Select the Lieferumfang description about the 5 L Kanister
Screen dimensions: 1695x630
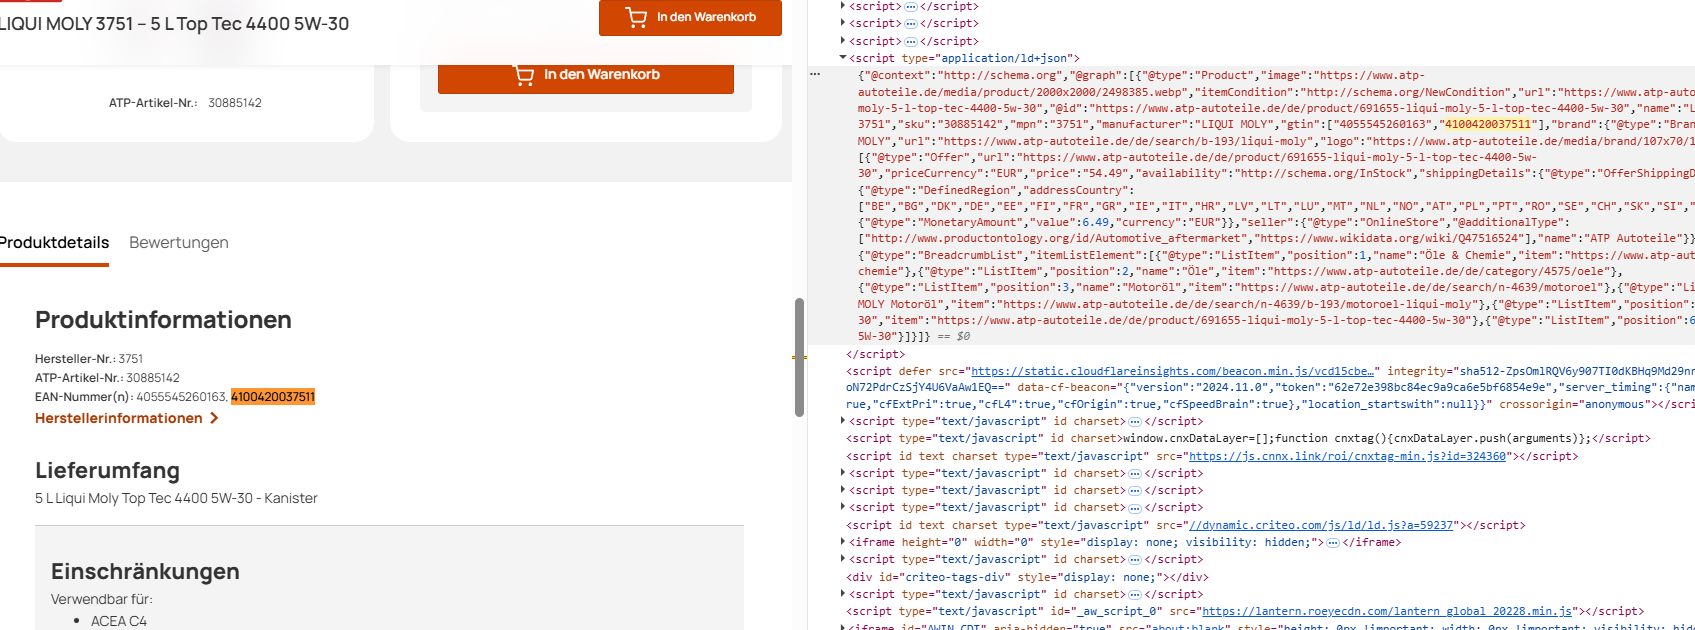(x=176, y=498)
